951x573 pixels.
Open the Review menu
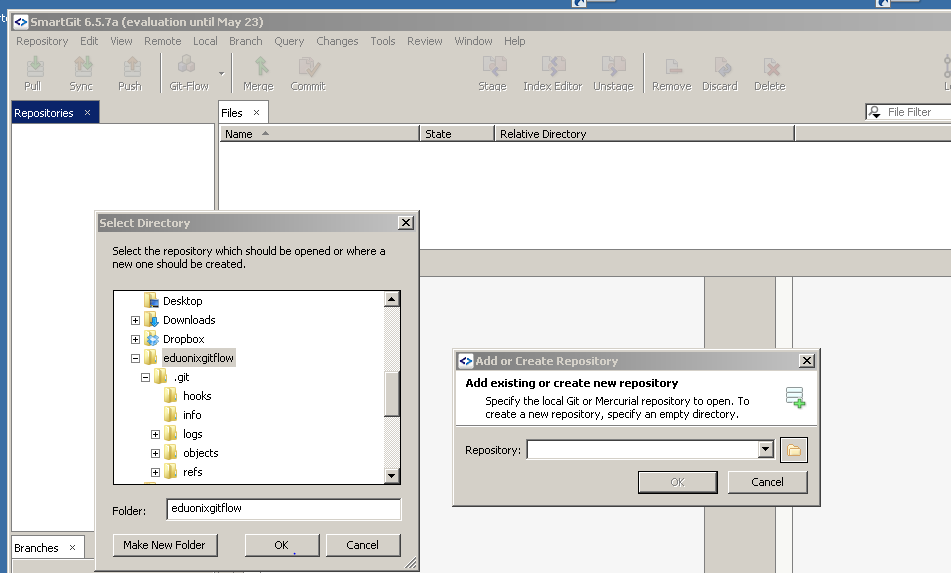(425, 41)
